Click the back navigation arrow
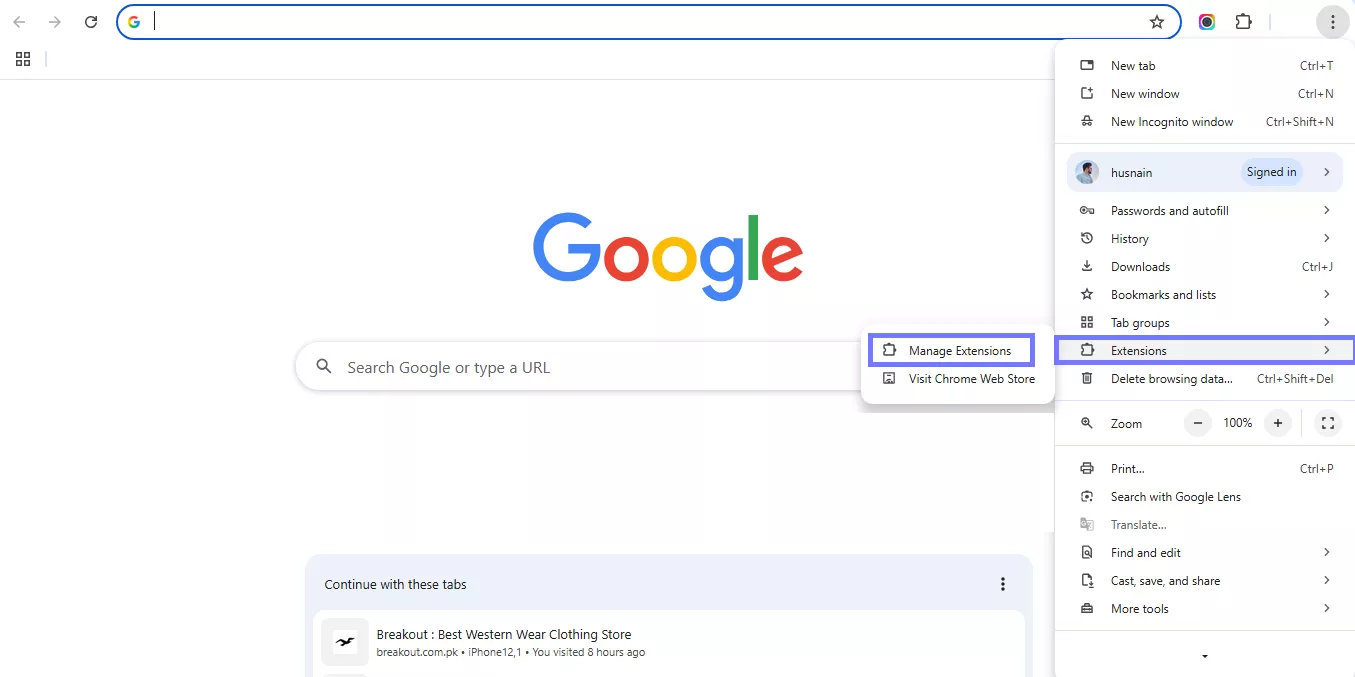Screen dimensions: 1355x677 pos(19,21)
